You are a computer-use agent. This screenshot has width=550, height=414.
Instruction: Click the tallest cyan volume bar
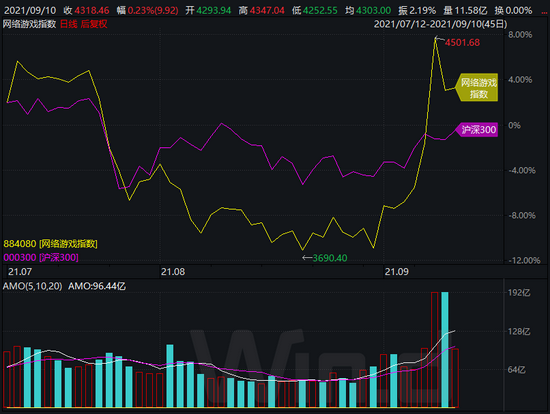tap(445, 349)
